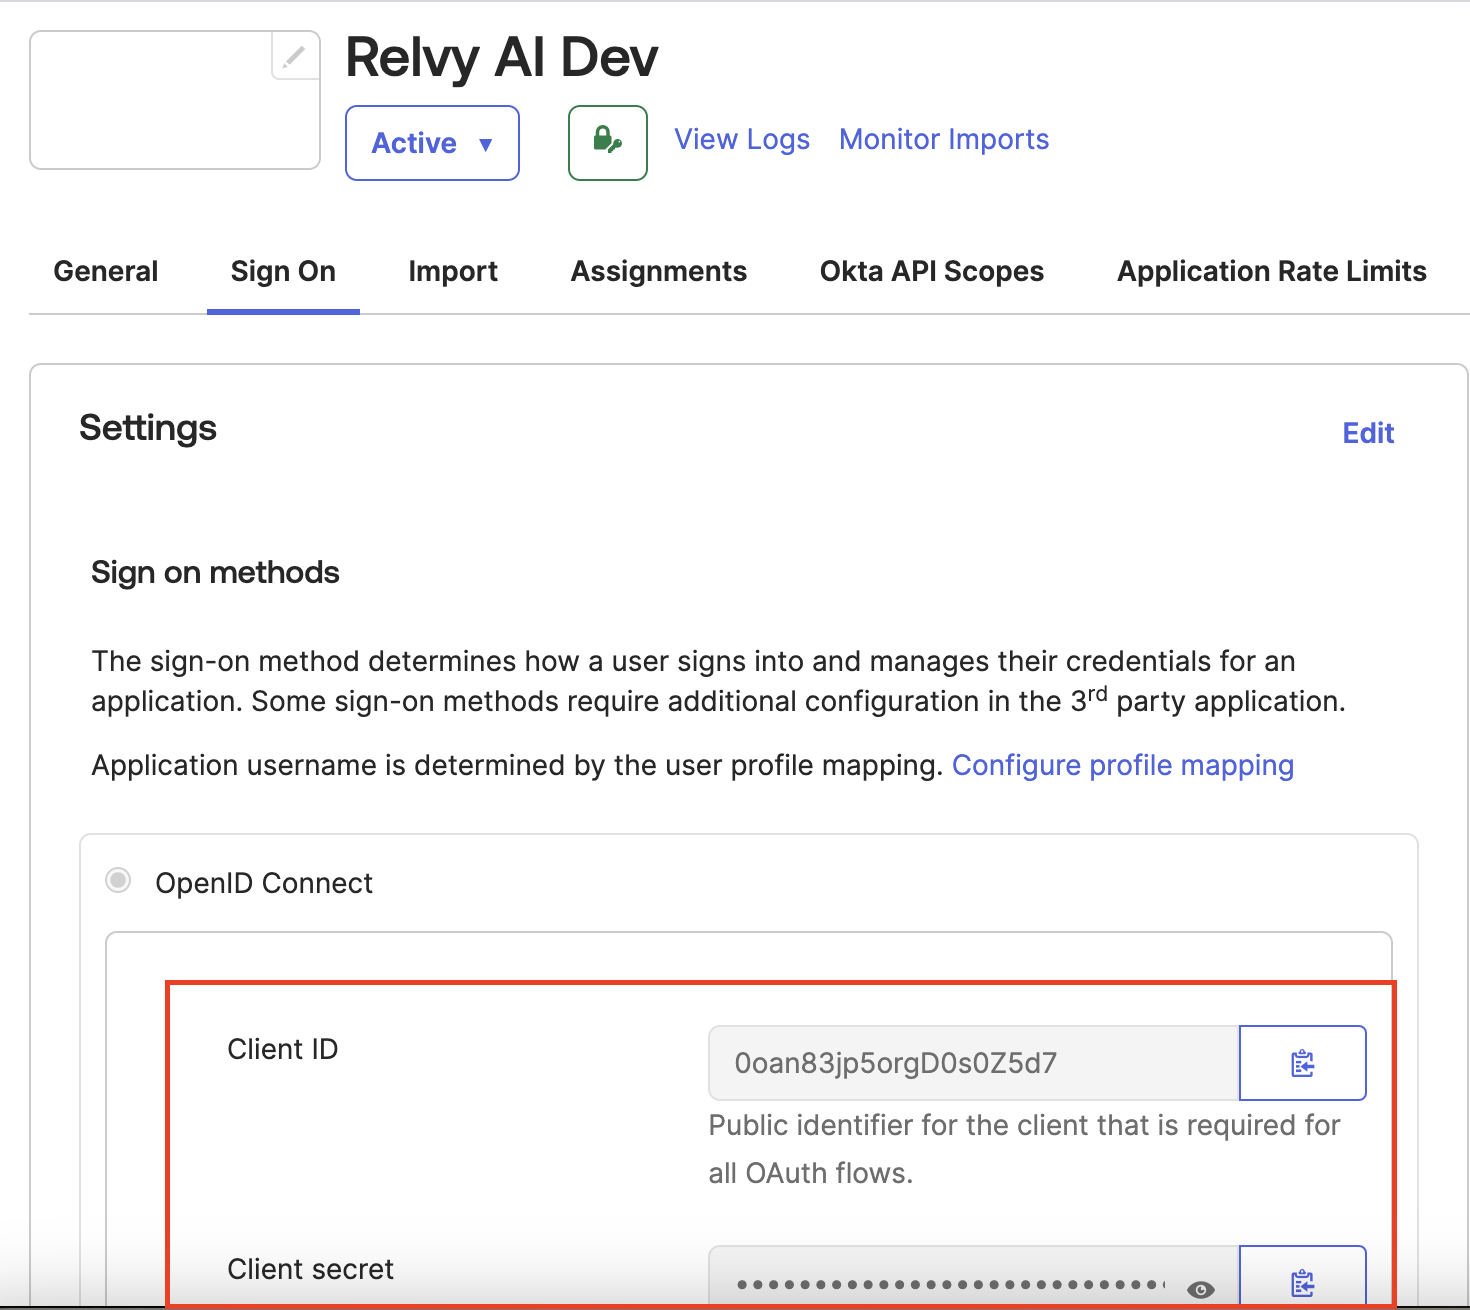This screenshot has height=1310, width=1470.
Task: Open Configure profile mapping link
Action: point(1123,765)
